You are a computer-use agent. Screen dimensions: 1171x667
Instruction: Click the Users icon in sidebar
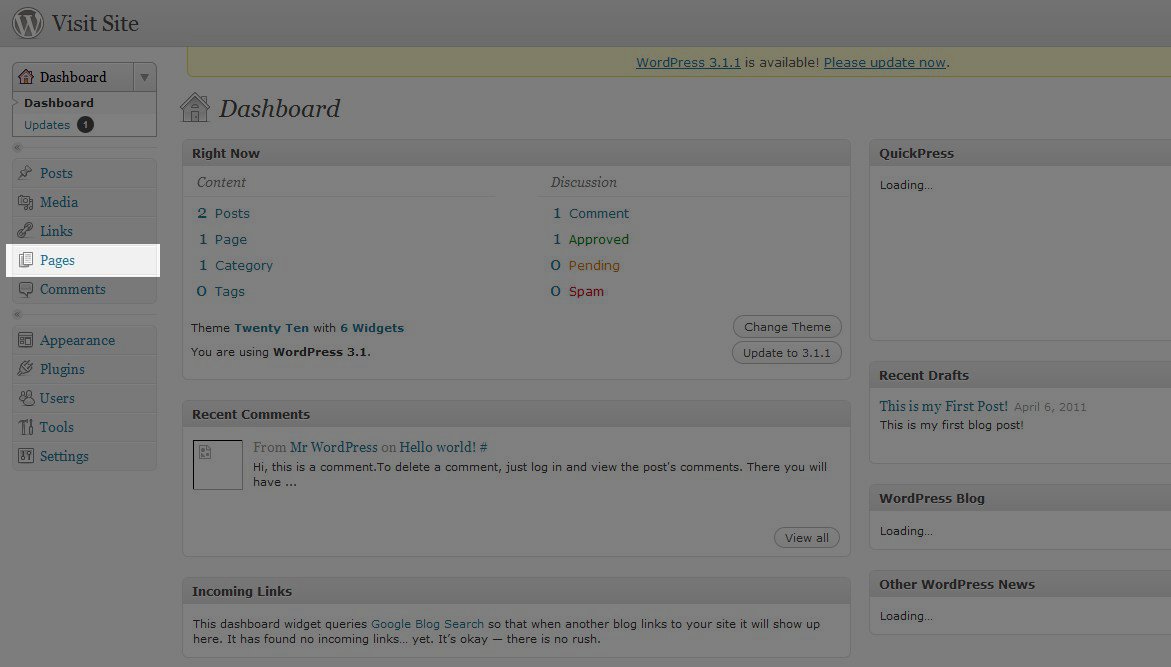25,398
